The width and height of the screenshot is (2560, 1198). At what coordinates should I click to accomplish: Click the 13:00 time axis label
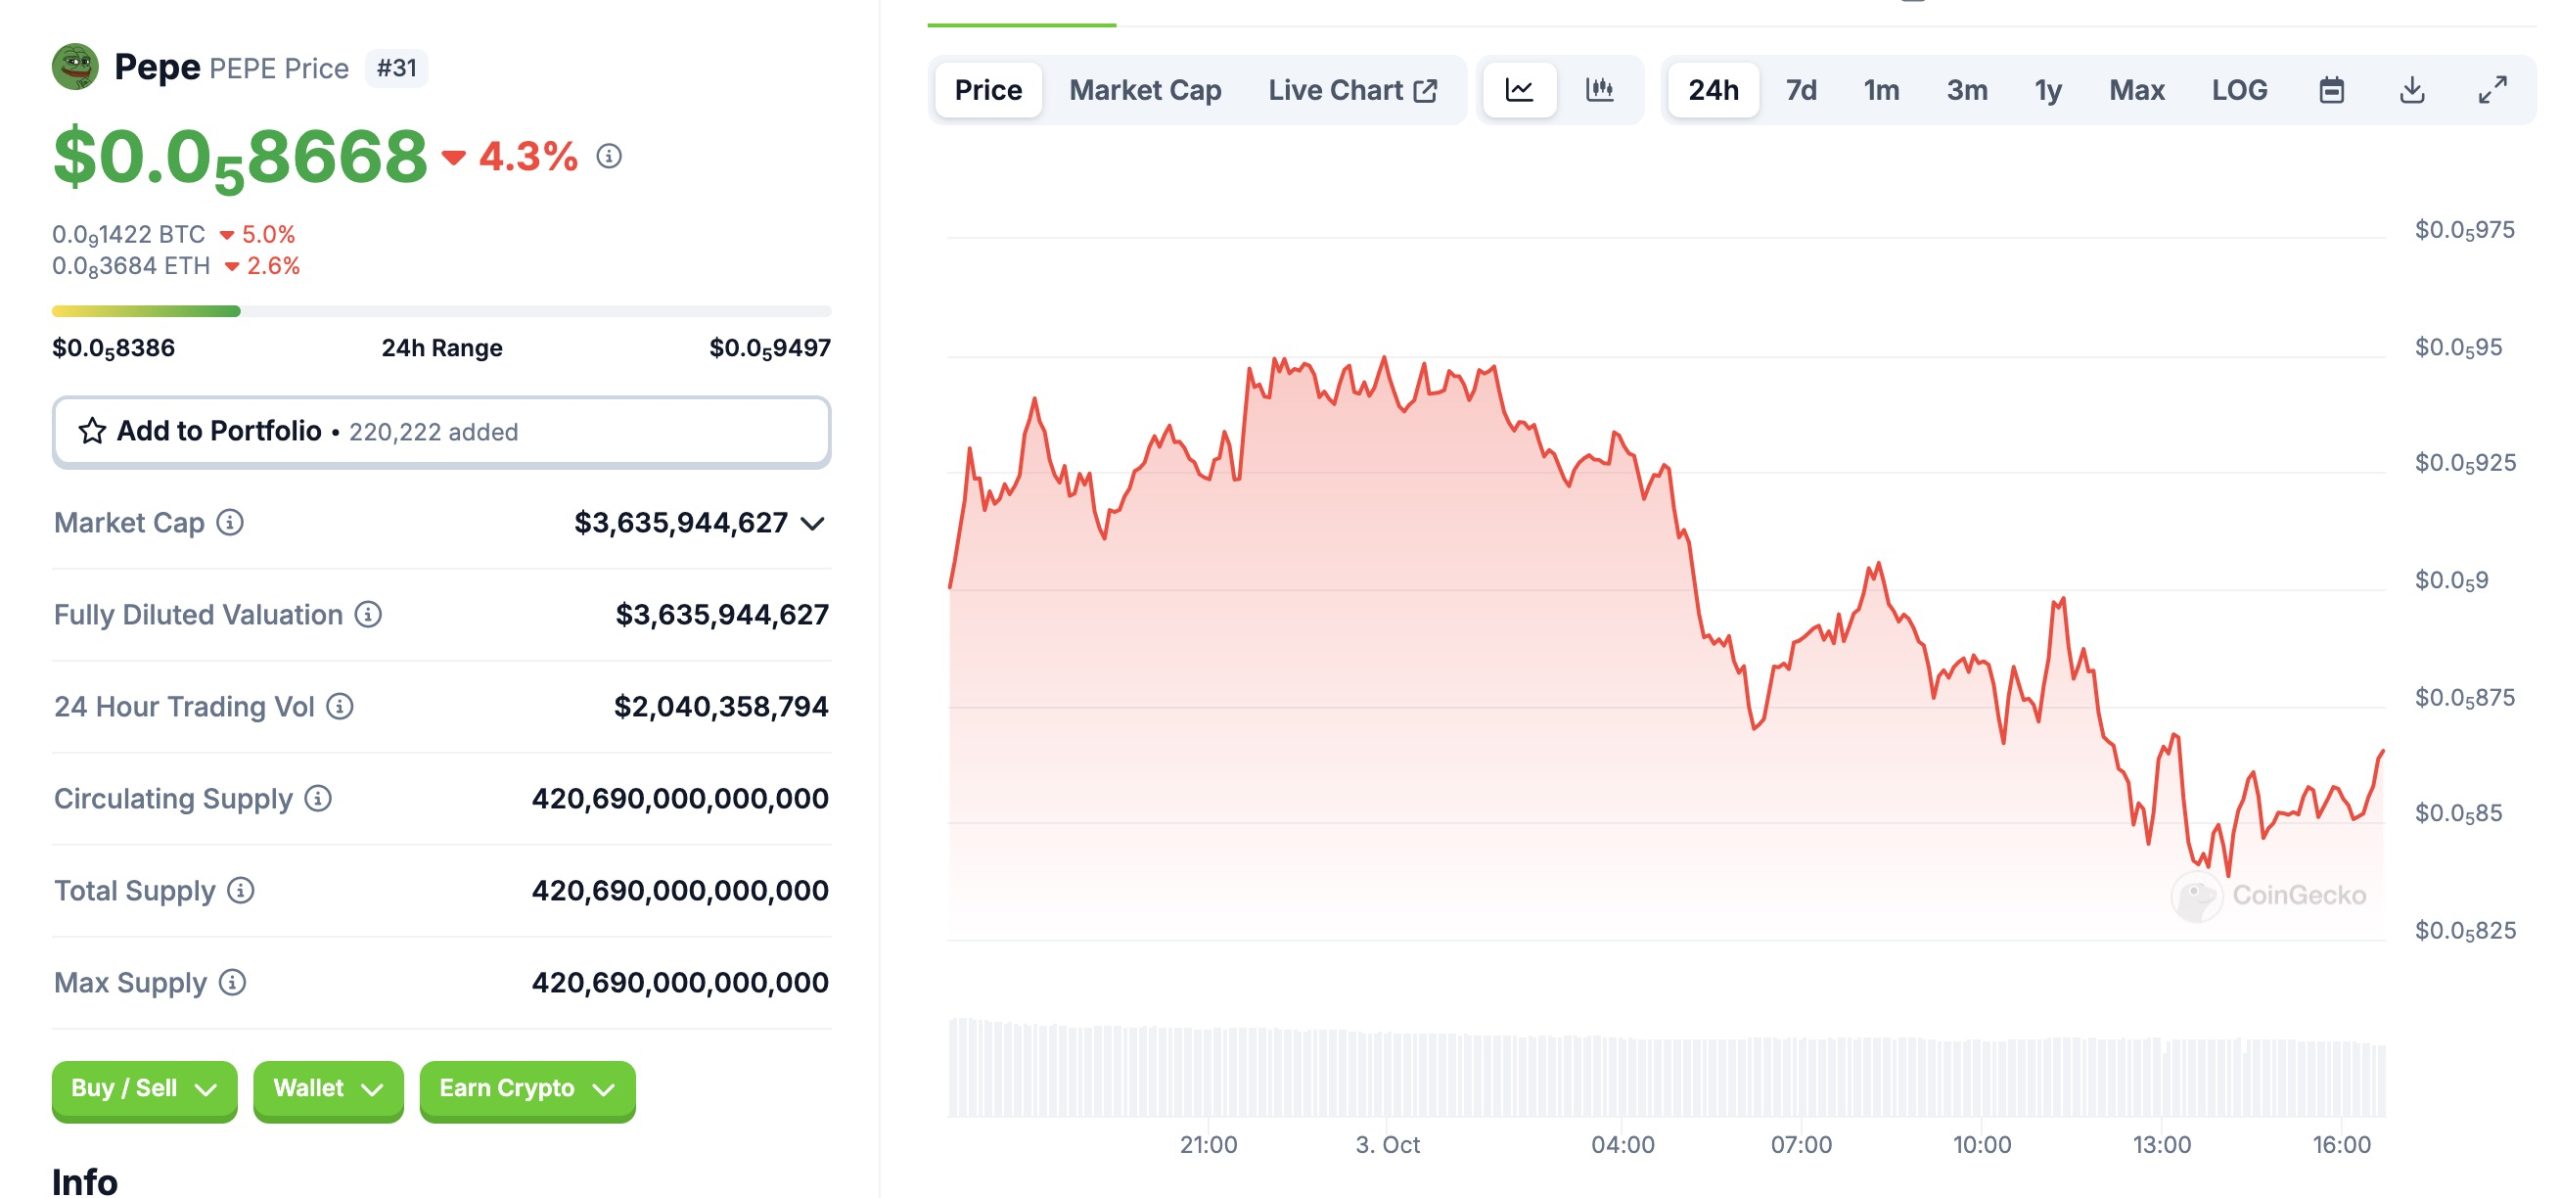(x=2161, y=1144)
